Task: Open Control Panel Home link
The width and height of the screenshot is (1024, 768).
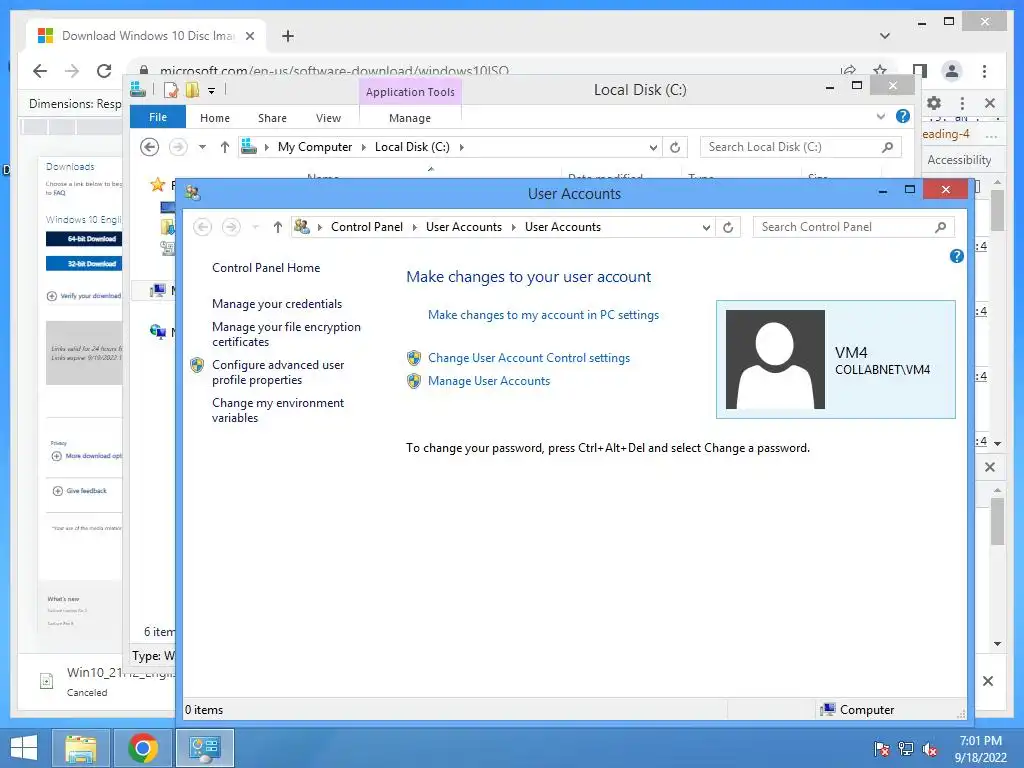Action: click(266, 268)
